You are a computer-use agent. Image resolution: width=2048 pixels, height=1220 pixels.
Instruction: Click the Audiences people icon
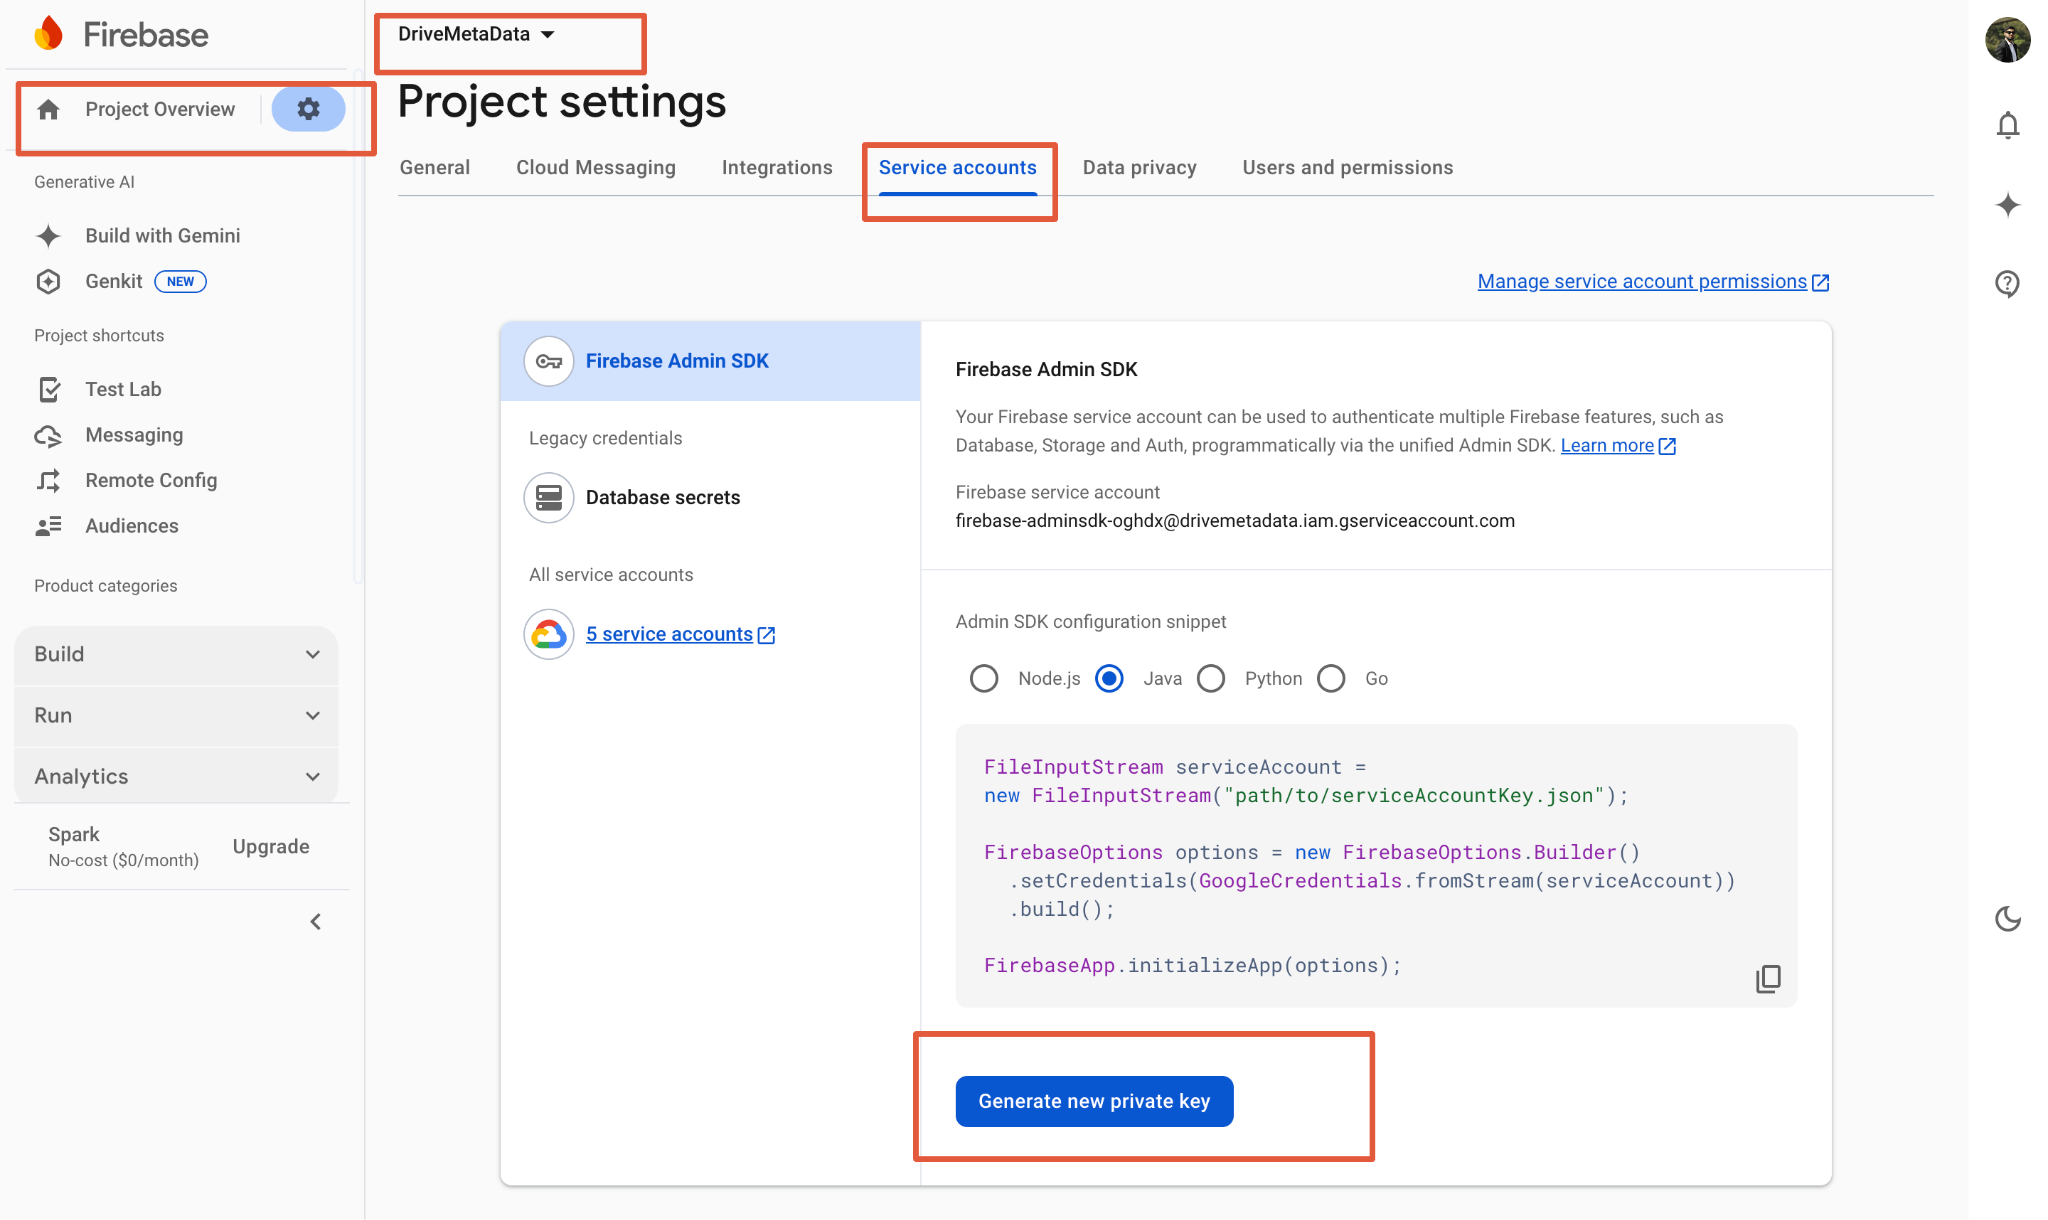click(48, 526)
